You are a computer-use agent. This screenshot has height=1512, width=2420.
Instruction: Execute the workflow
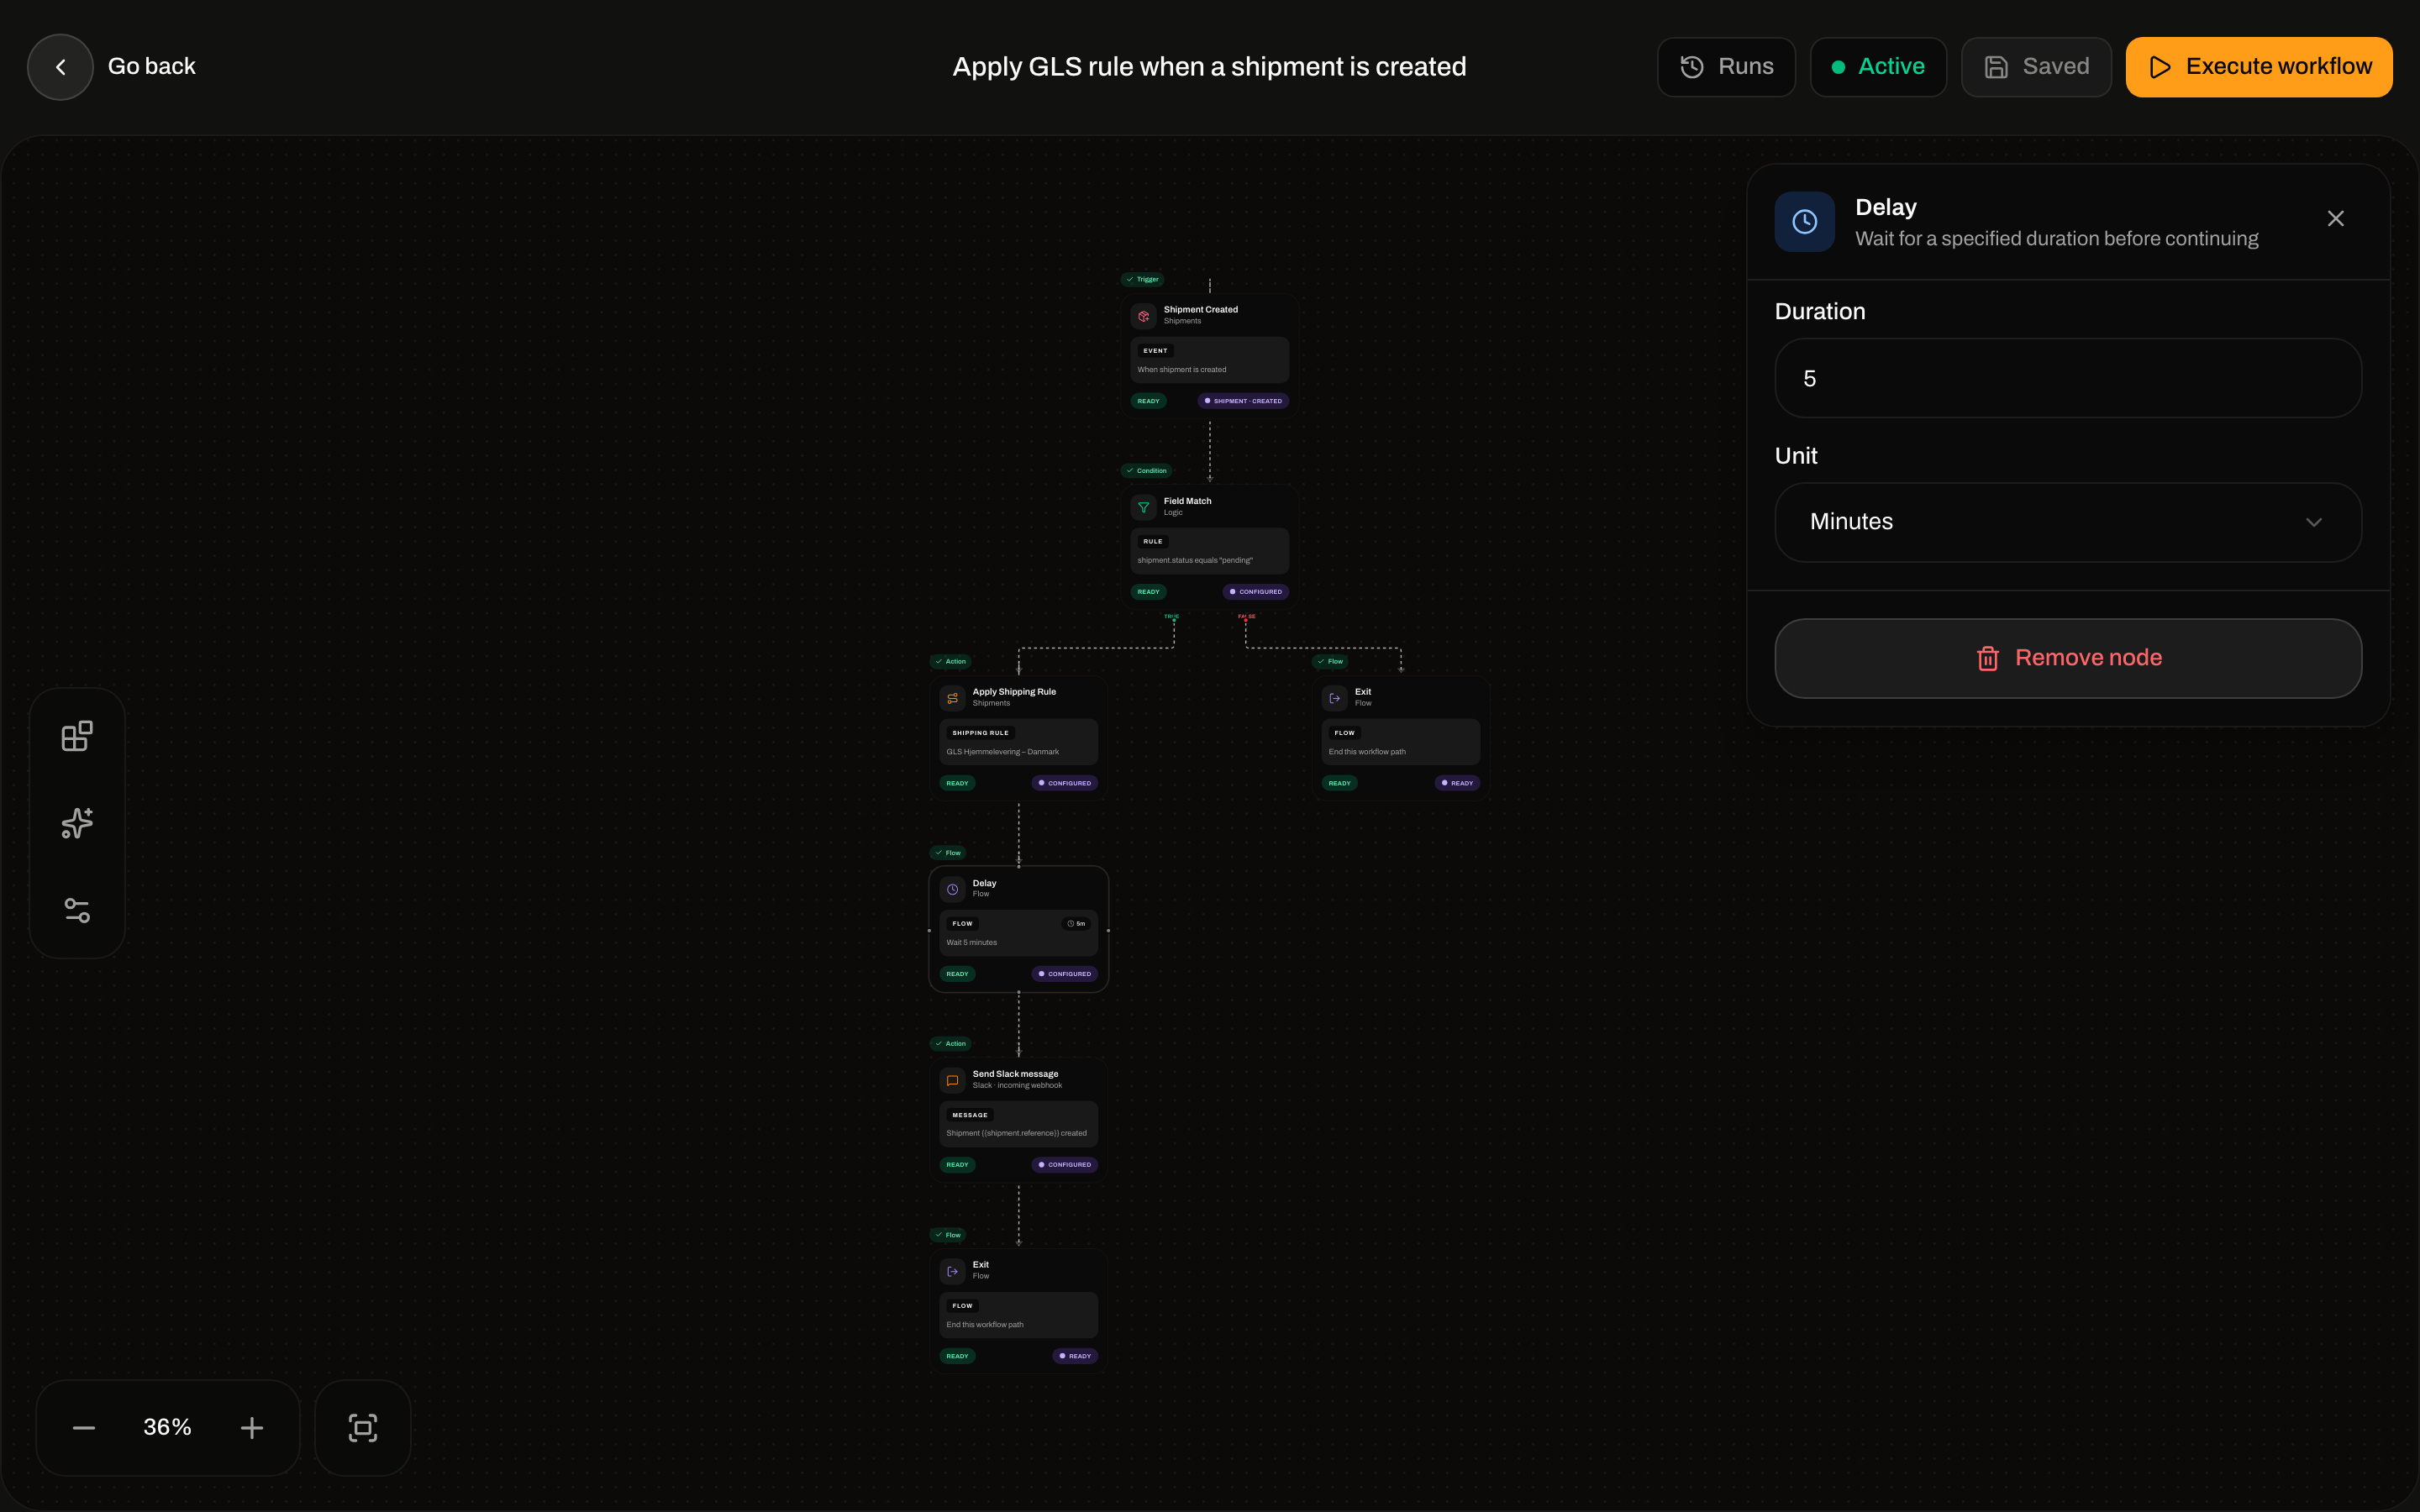coord(2259,67)
